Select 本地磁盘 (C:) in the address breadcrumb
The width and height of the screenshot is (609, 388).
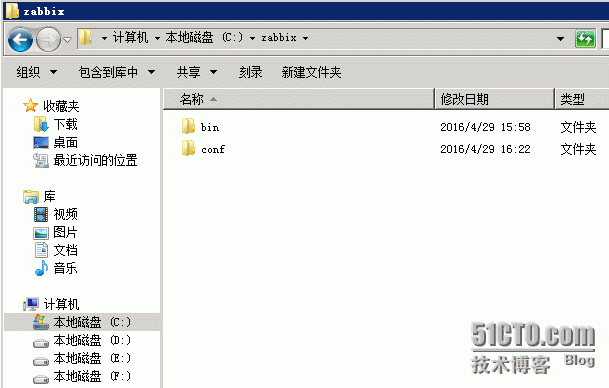204,38
